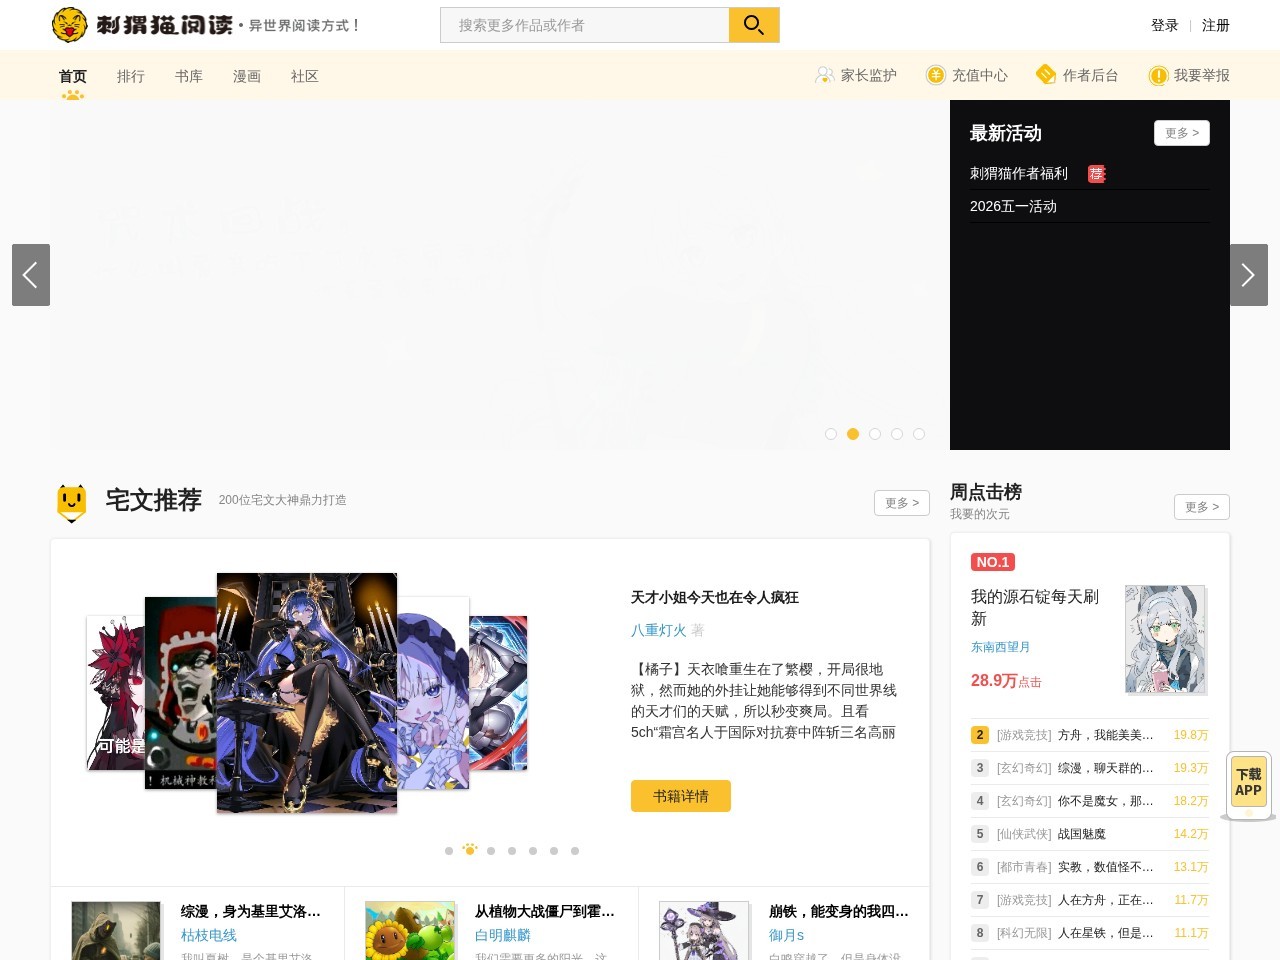
Task: Open the 排行 tab
Action: [x=131, y=76]
